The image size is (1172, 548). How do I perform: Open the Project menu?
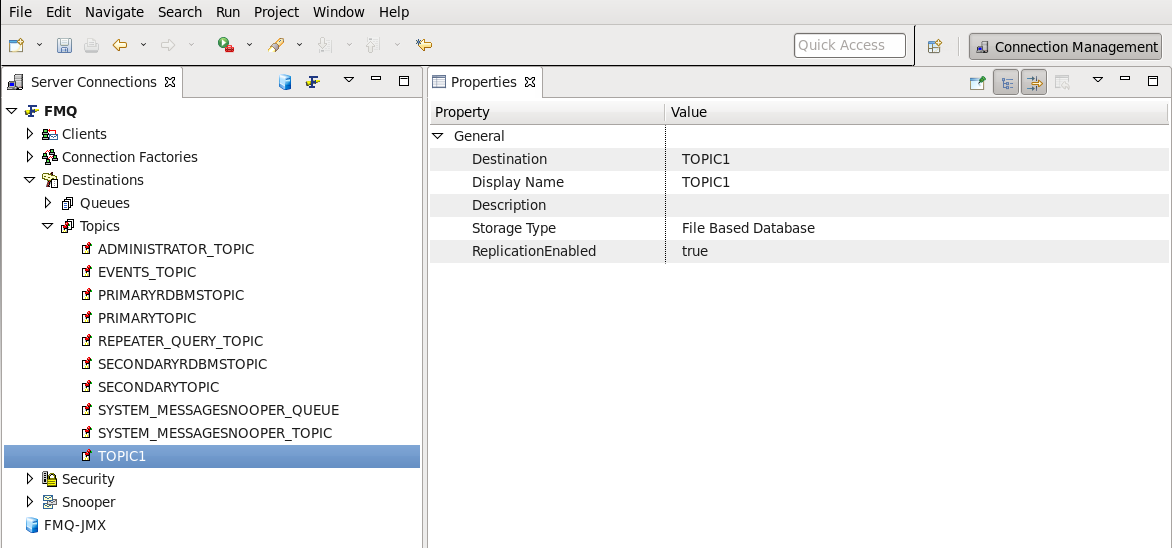click(x=276, y=12)
